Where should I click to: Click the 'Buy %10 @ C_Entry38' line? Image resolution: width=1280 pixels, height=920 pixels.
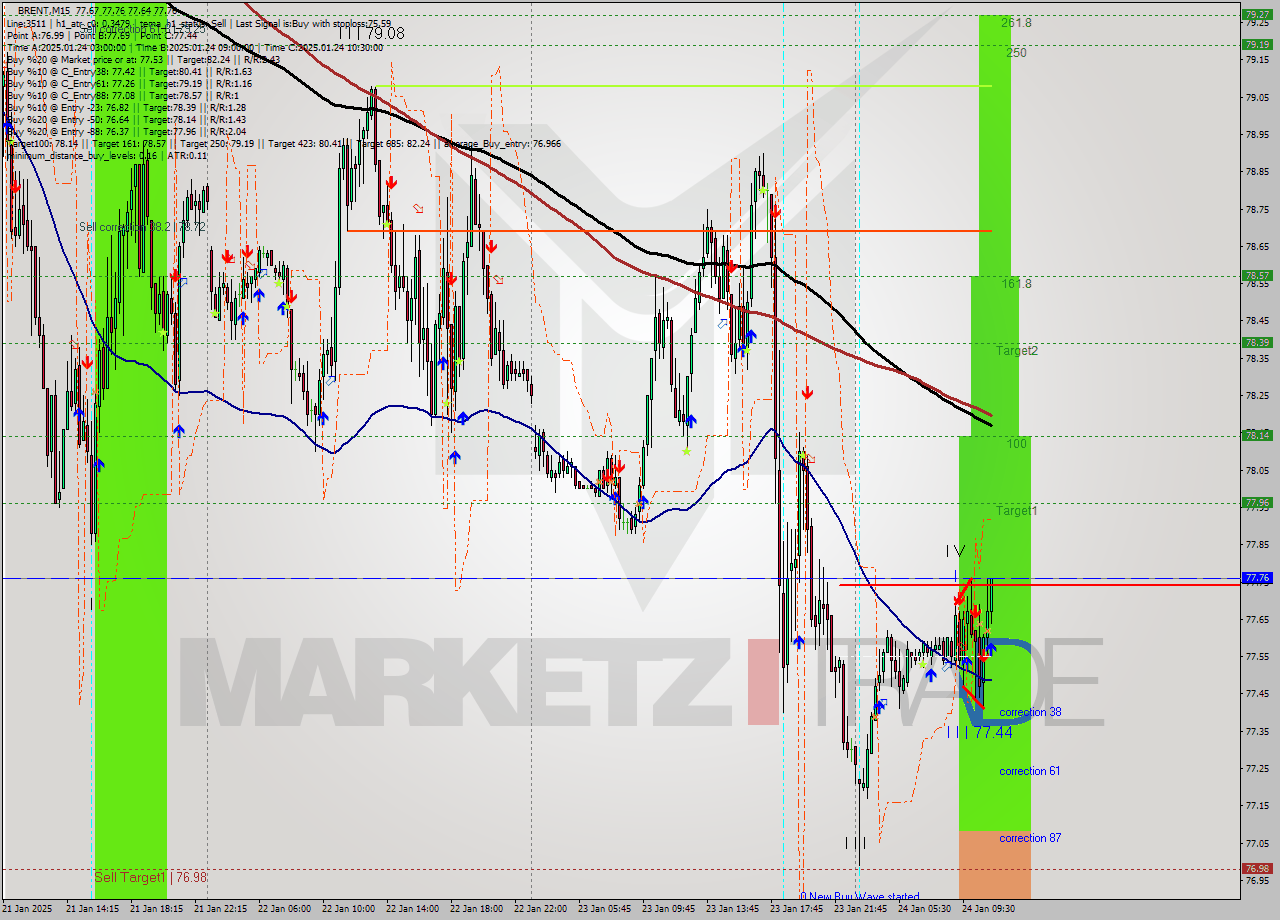(x=129, y=71)
